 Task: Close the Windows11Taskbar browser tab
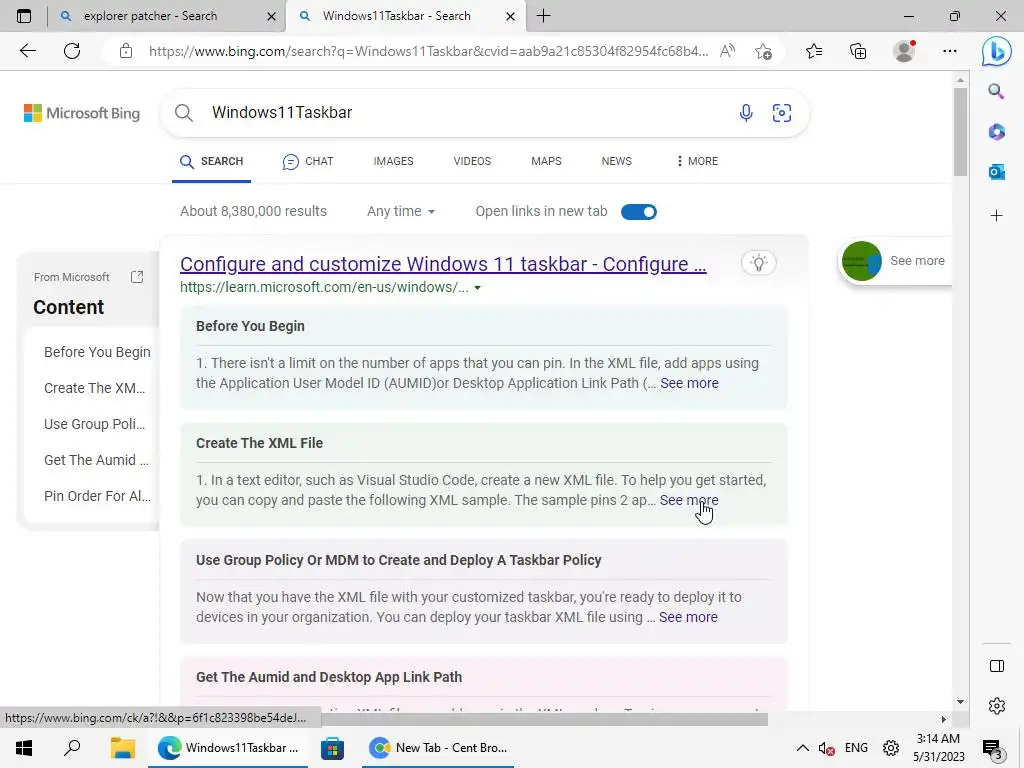click(x=511, y=16)
